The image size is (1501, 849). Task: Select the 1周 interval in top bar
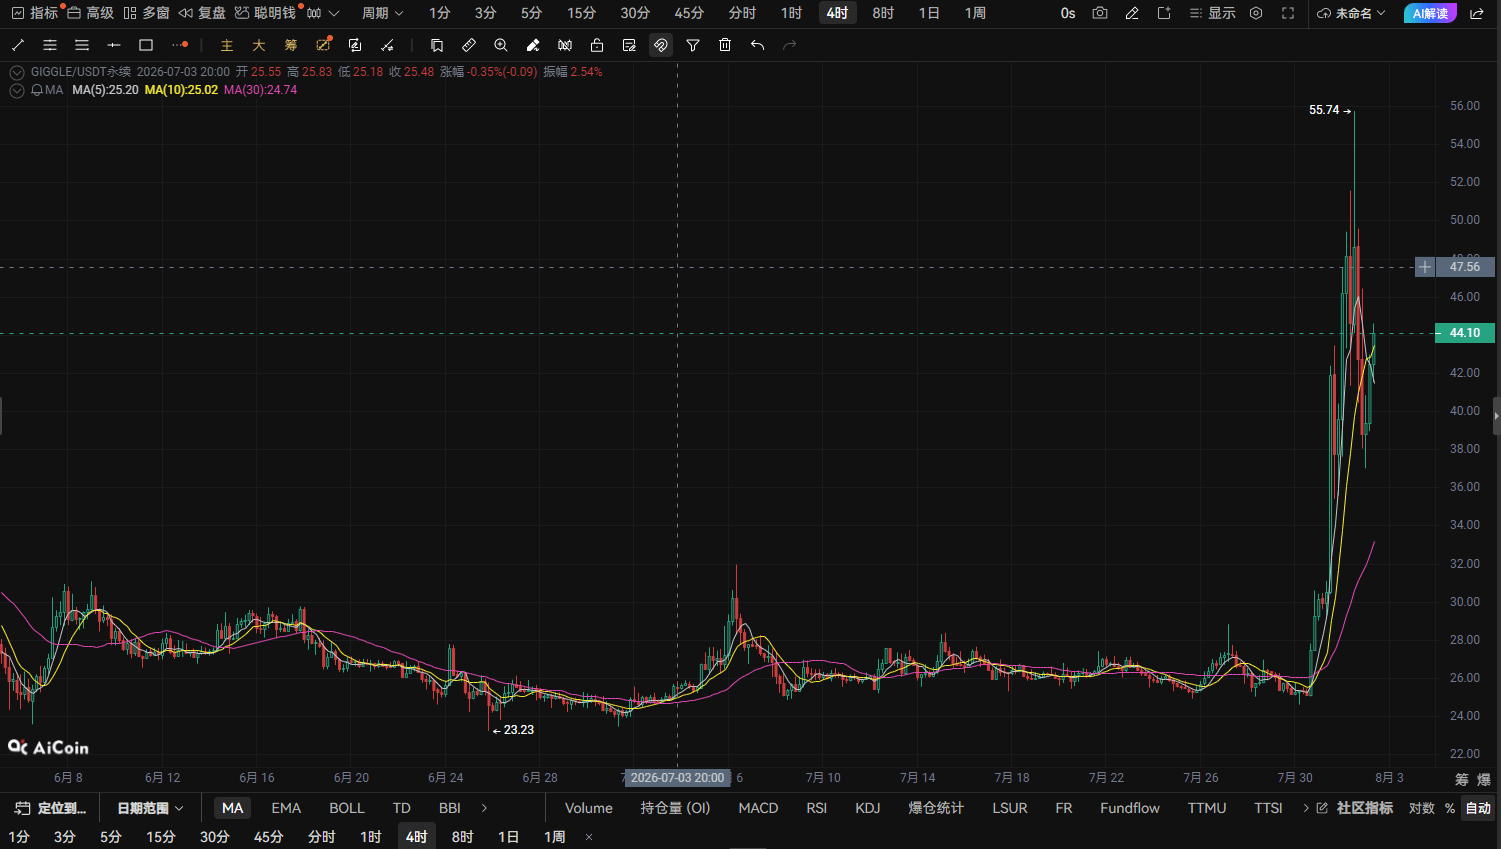(x=975, y=13)
